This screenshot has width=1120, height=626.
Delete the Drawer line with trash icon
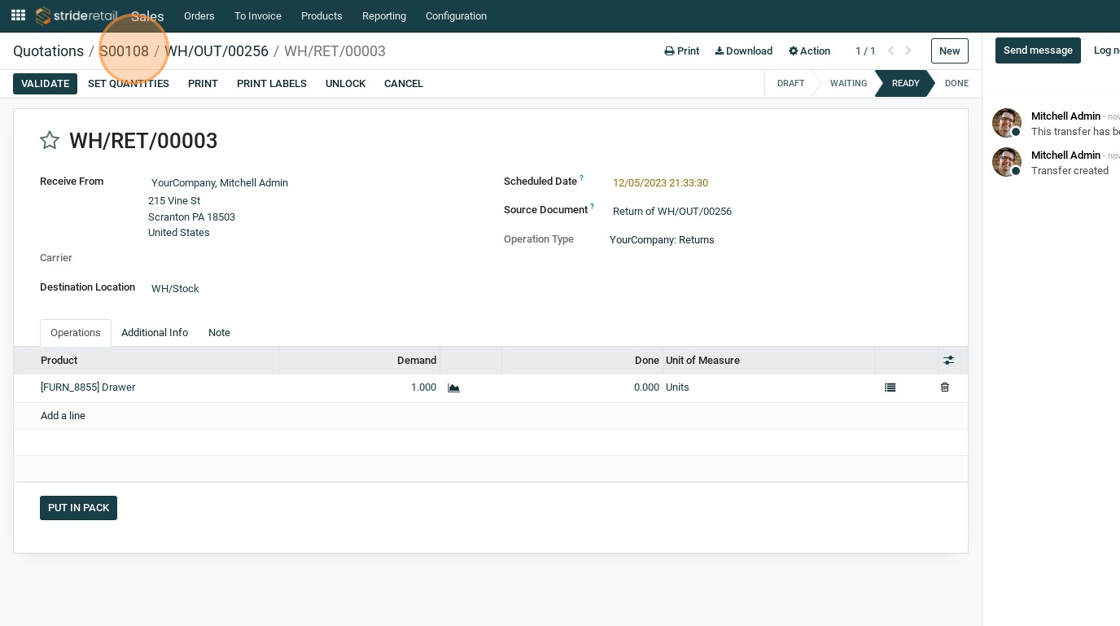click(x=944, y=388)
